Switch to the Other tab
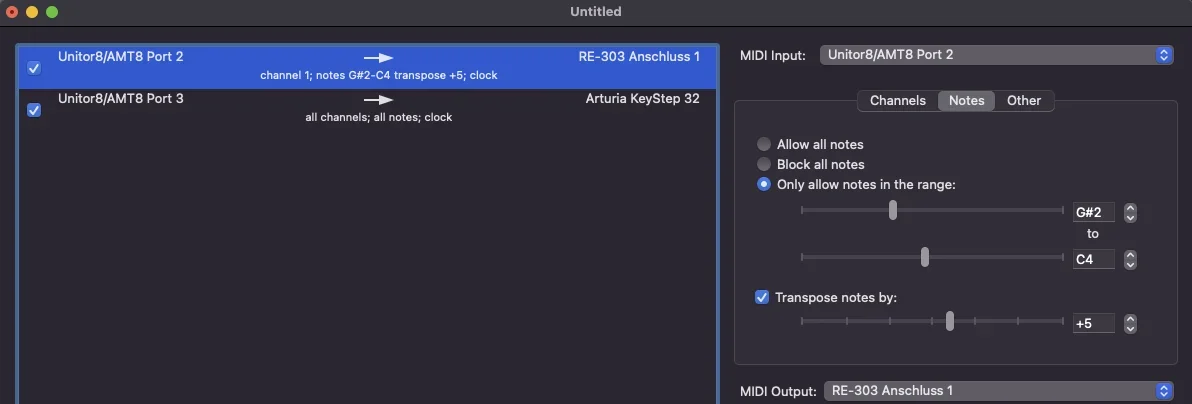1192x404 pixels. coord(1024,100)
